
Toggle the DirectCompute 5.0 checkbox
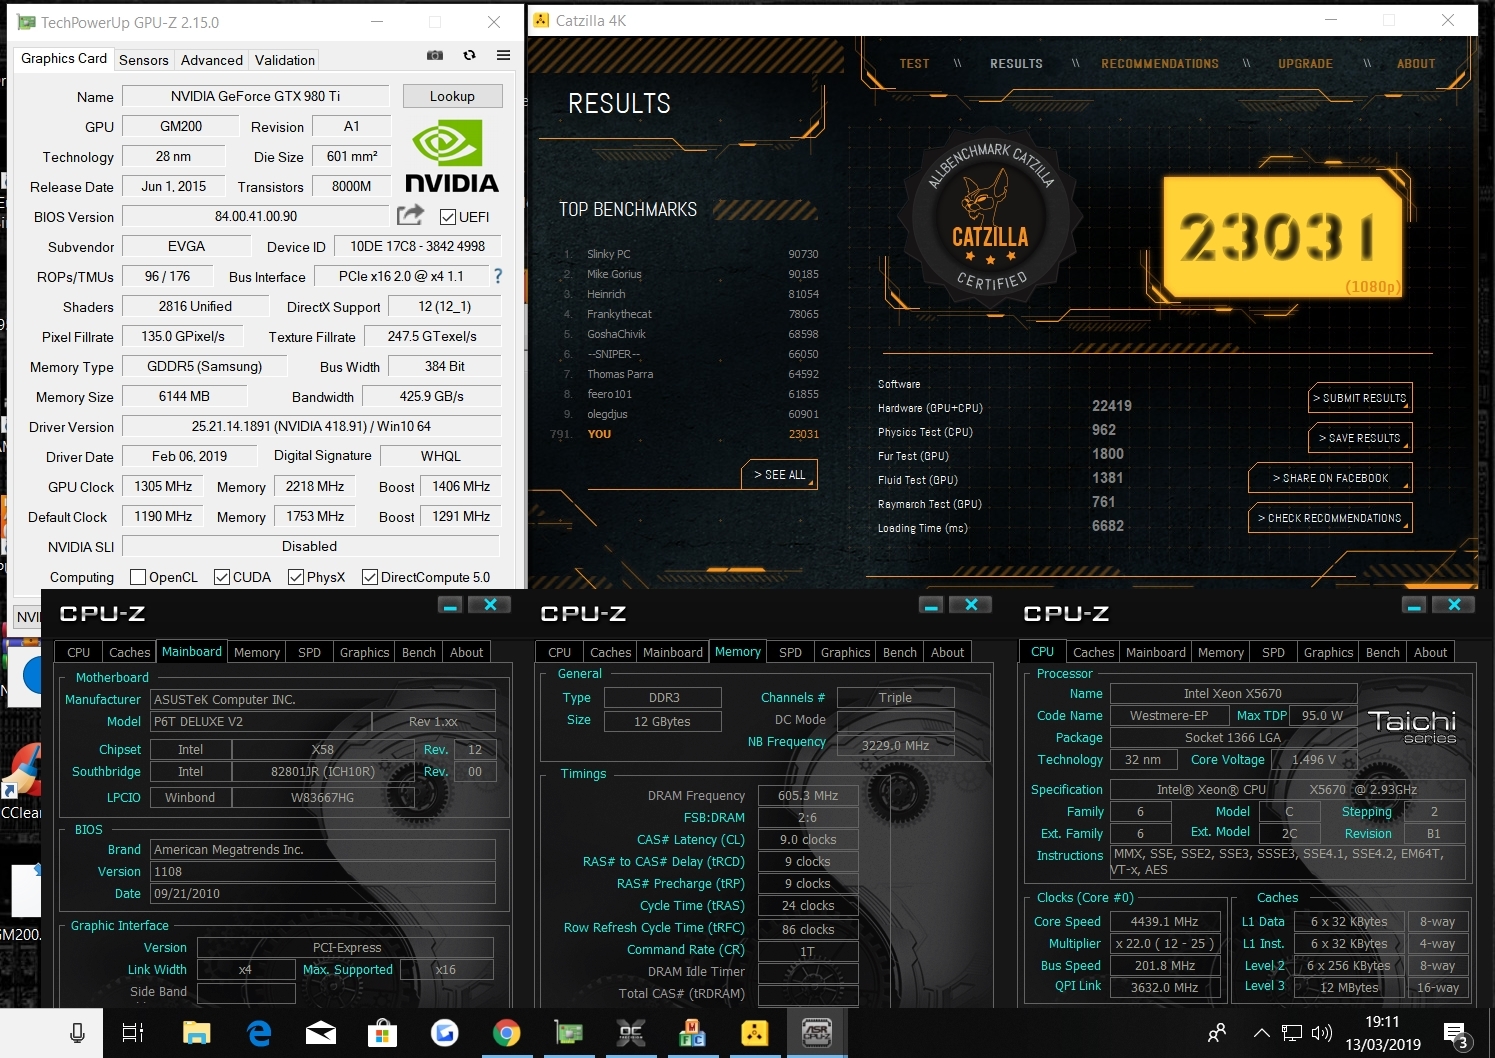pos(370,577)
